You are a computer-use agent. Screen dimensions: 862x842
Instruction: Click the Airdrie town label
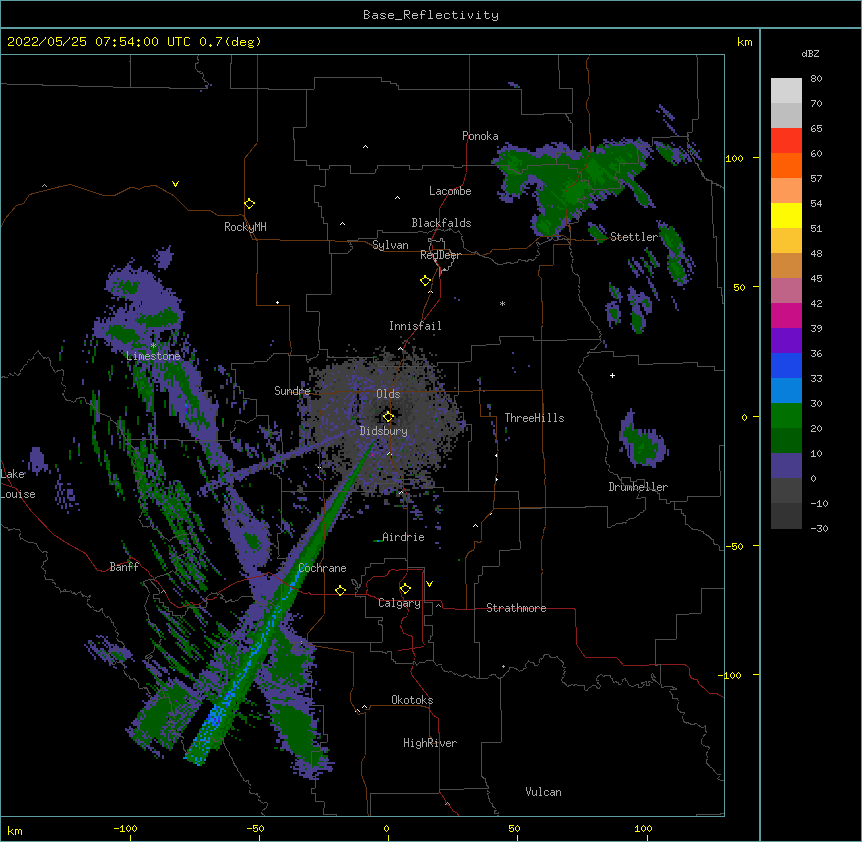pyautogui.click(x=403, y=537)
